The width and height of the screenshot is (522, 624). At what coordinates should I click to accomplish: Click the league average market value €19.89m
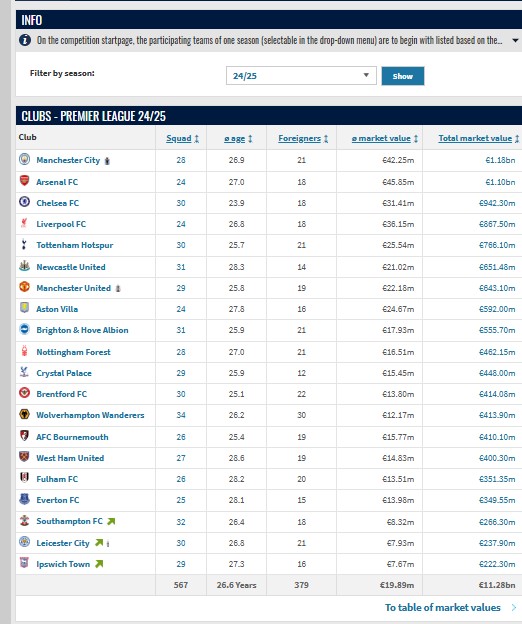pos(397,585)
